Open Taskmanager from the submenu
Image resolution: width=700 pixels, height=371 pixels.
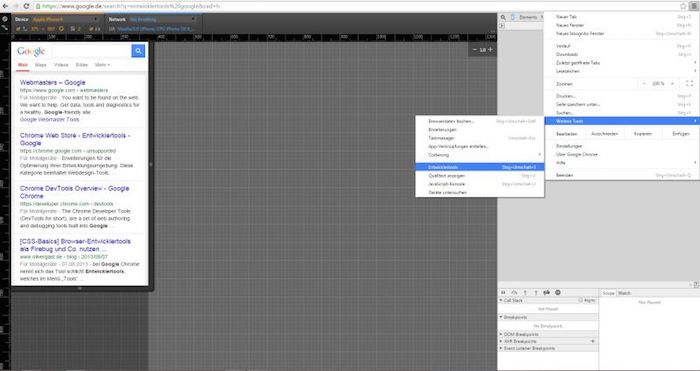(479, 138)
